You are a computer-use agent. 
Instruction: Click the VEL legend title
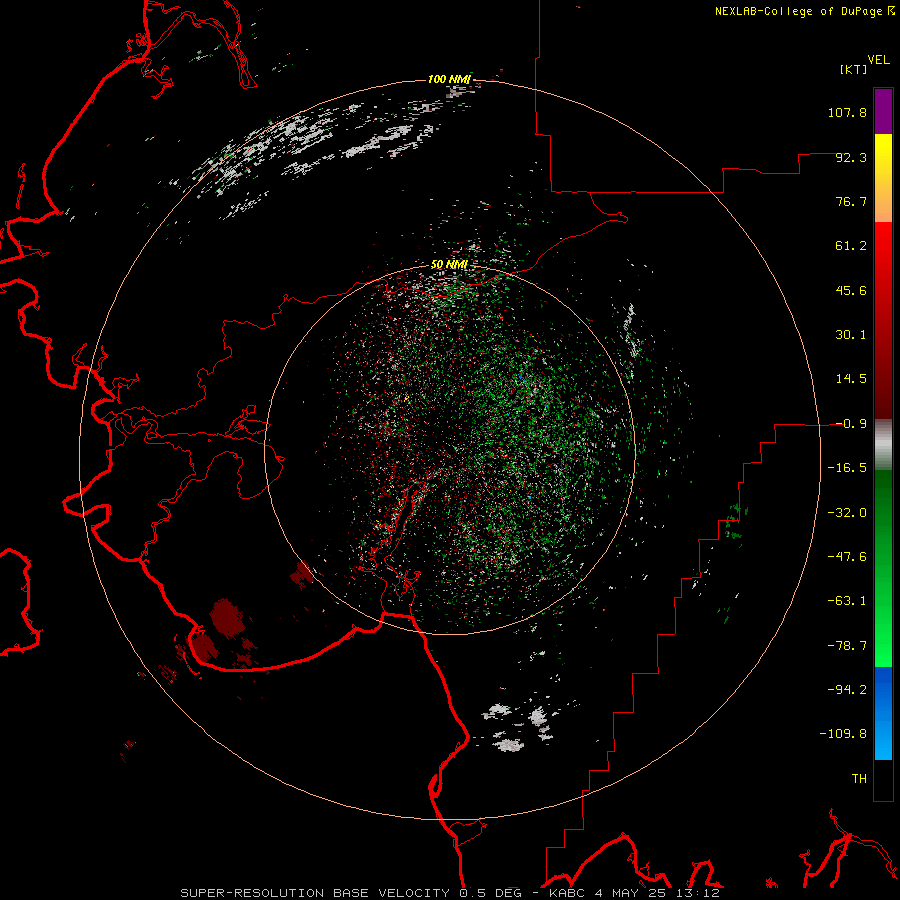click(x=878, y=60)
